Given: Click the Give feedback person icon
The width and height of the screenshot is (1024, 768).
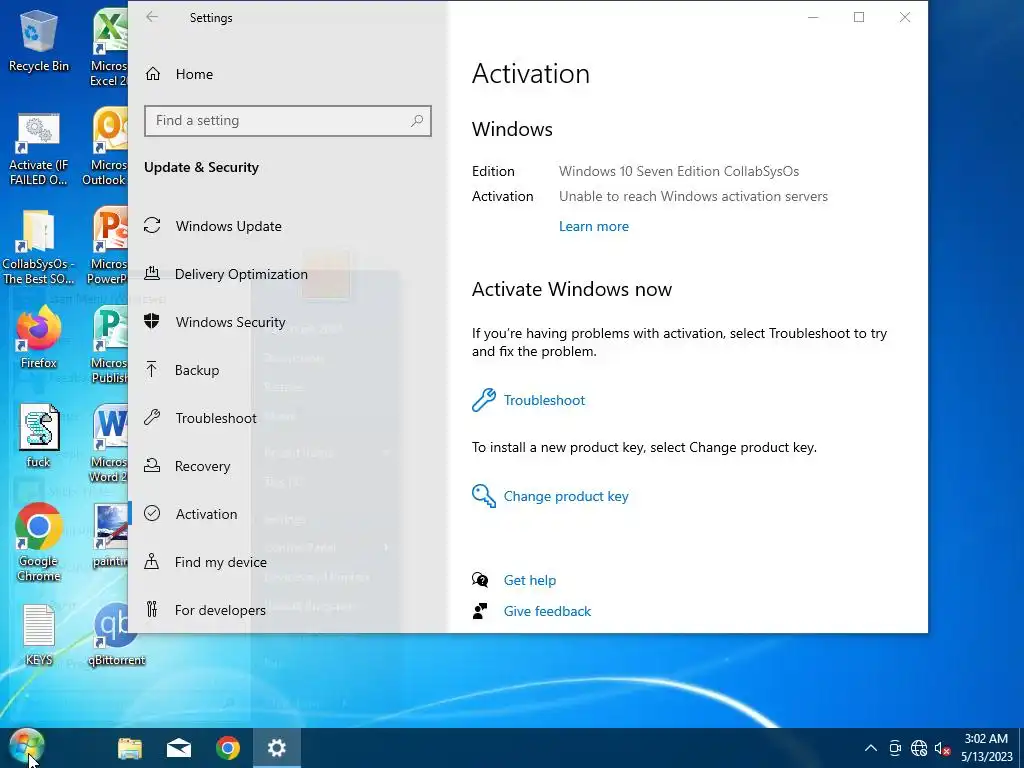Looking at the screenshot, I should coord(480,611).
